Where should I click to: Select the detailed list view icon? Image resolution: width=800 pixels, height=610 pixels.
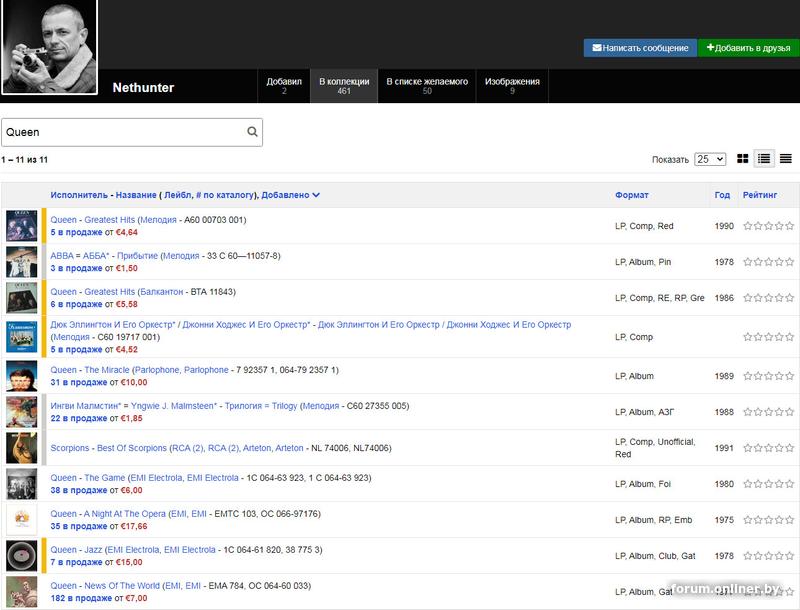point(764,159)
